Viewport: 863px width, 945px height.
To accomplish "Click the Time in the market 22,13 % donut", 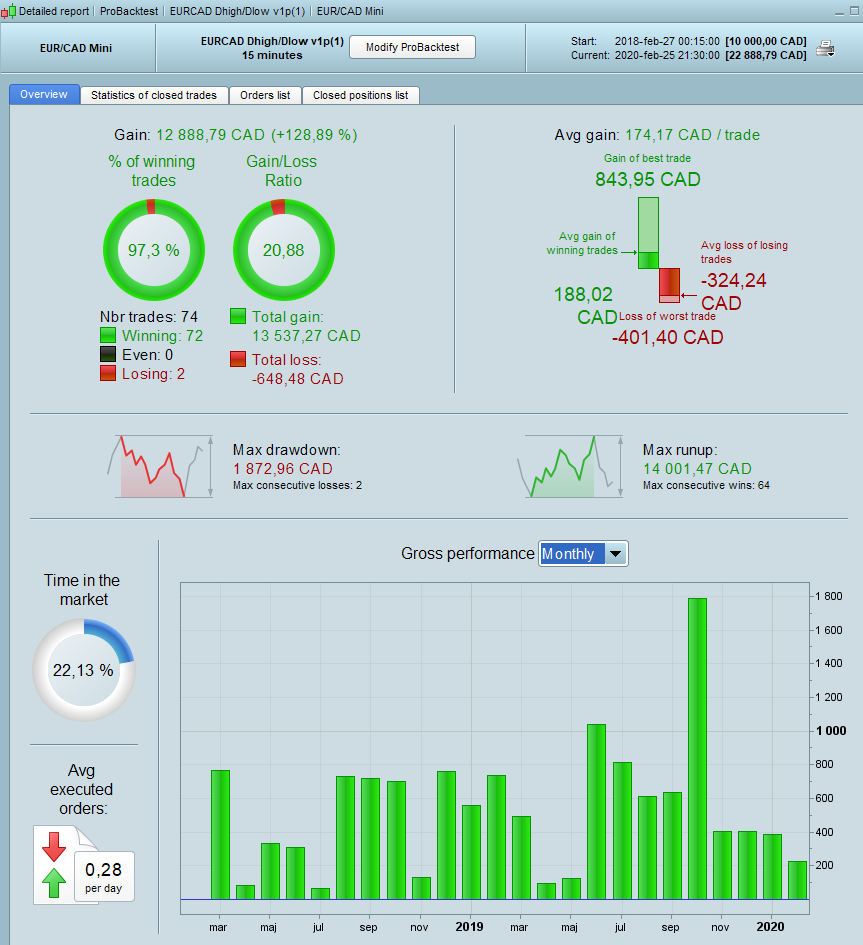I will pyautogui.click(x=83, y=670).
